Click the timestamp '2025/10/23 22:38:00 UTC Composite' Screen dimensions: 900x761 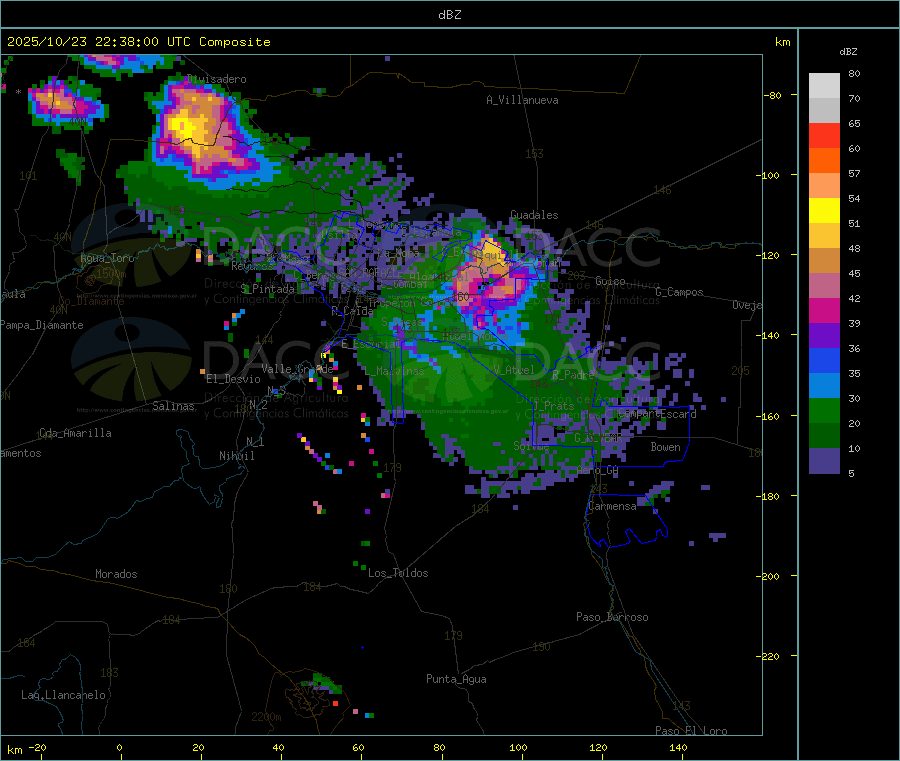138,42
